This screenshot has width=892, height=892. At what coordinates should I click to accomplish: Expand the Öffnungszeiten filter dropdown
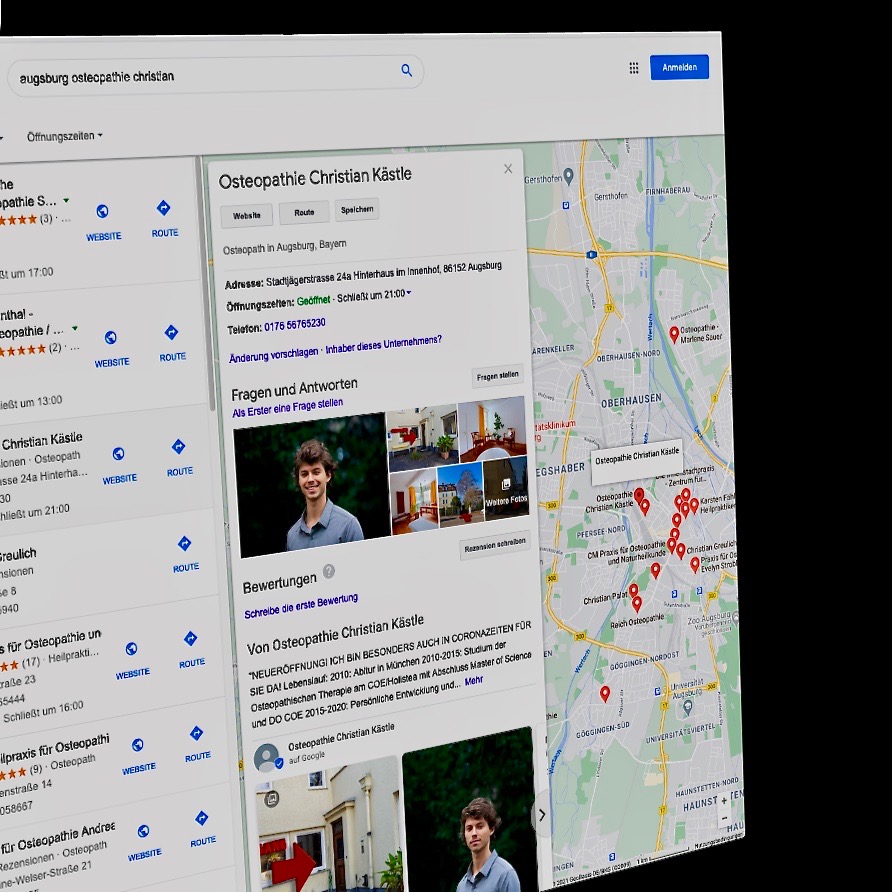click(x=64, y=136)
